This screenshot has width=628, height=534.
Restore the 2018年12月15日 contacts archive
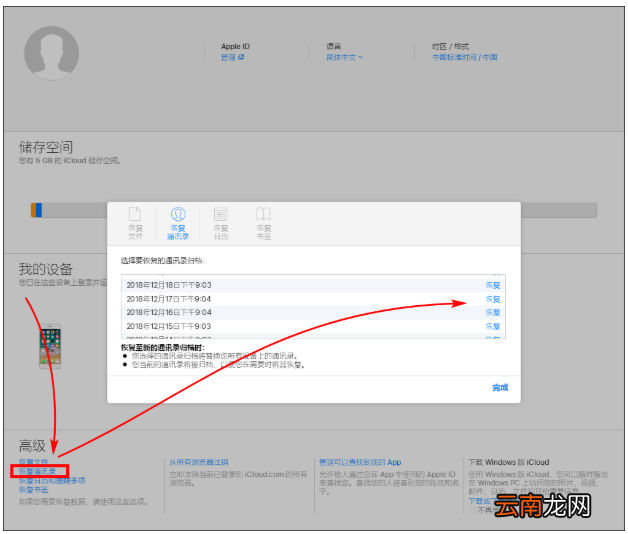pos(493,326)
